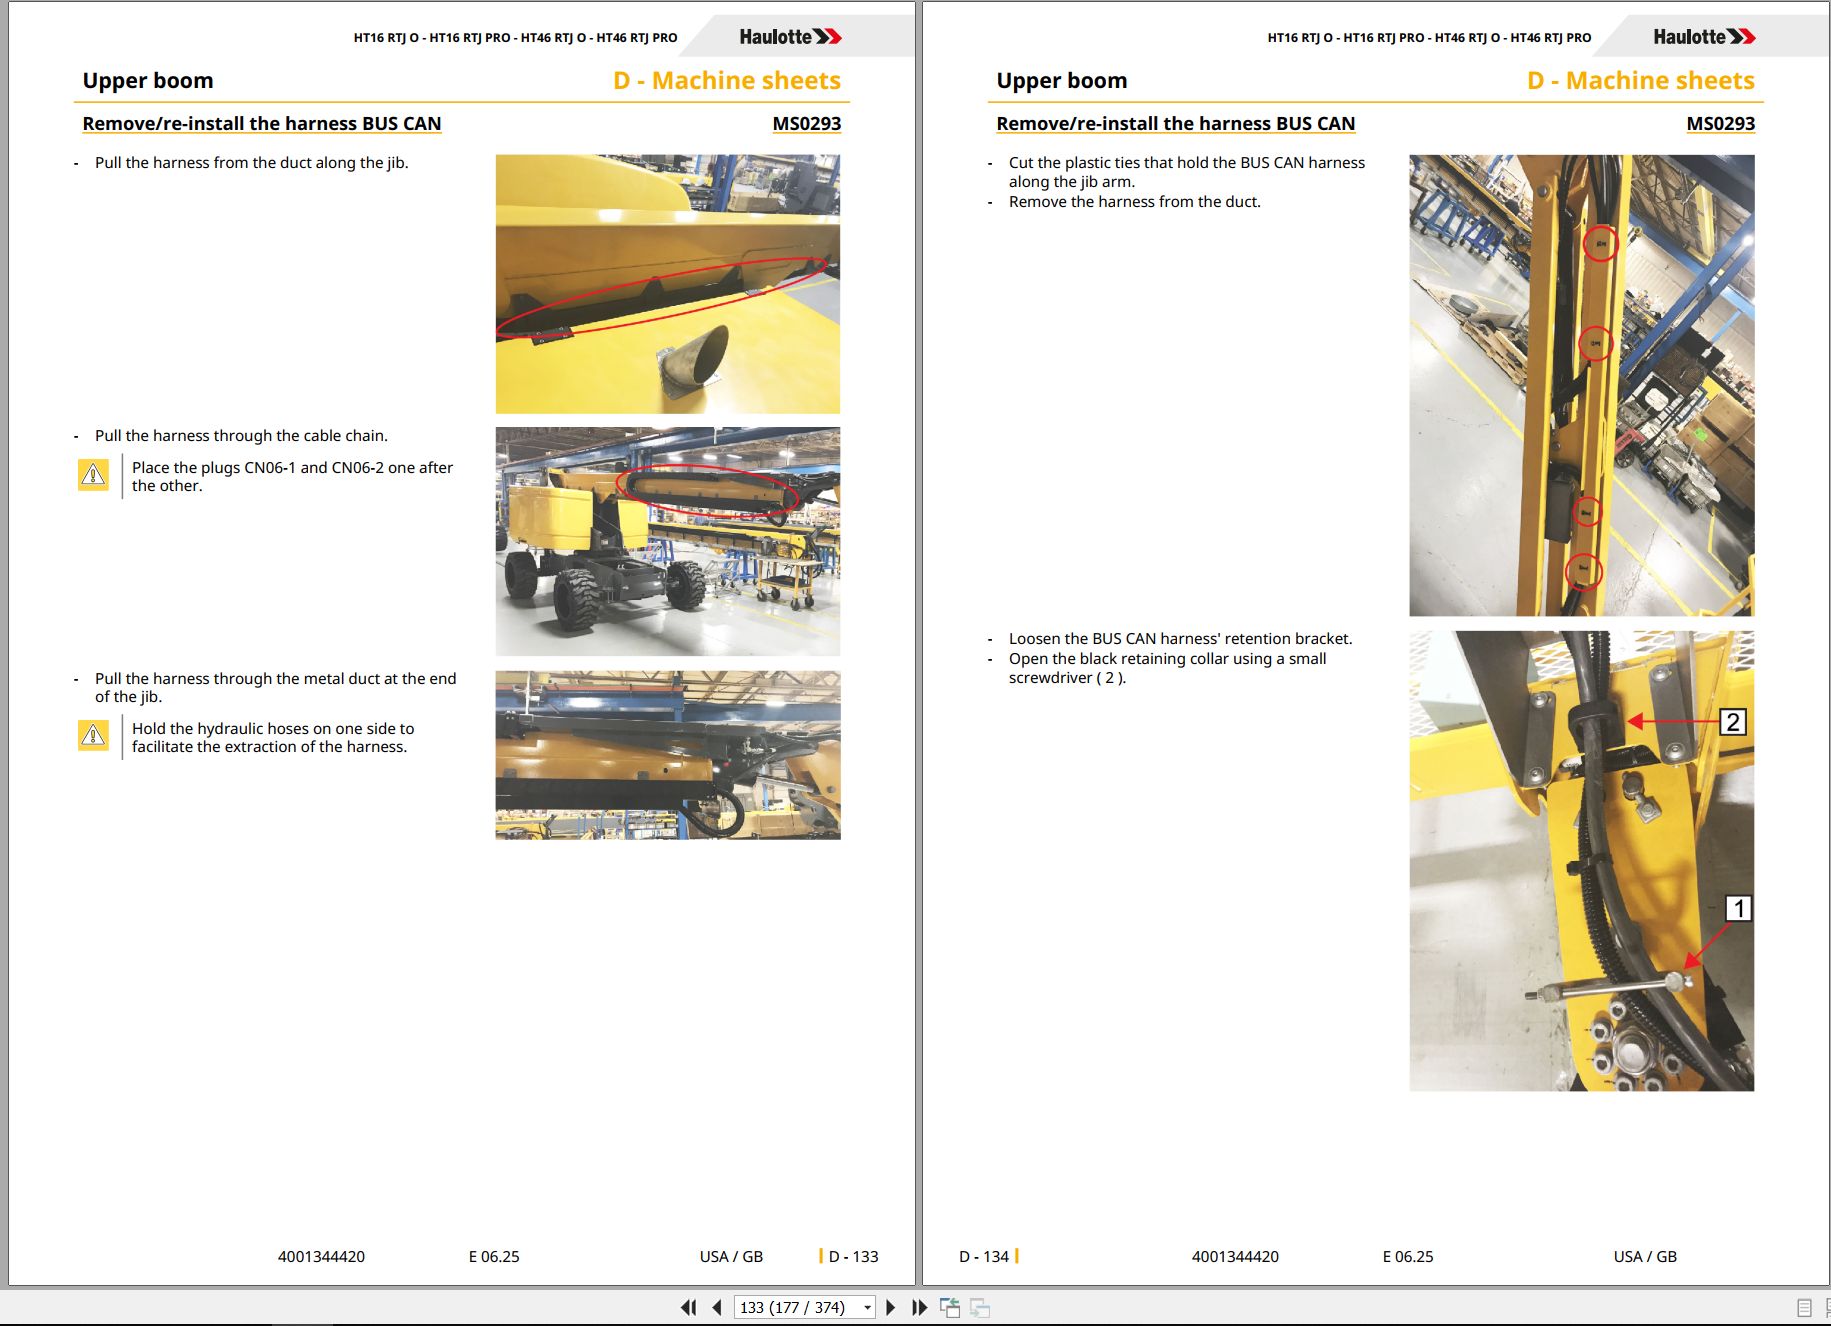The height and width of the screenshot is (1326, 1831).
Task: Open the jib arm plastic ties photo
Action: (x=1582, y=385)
